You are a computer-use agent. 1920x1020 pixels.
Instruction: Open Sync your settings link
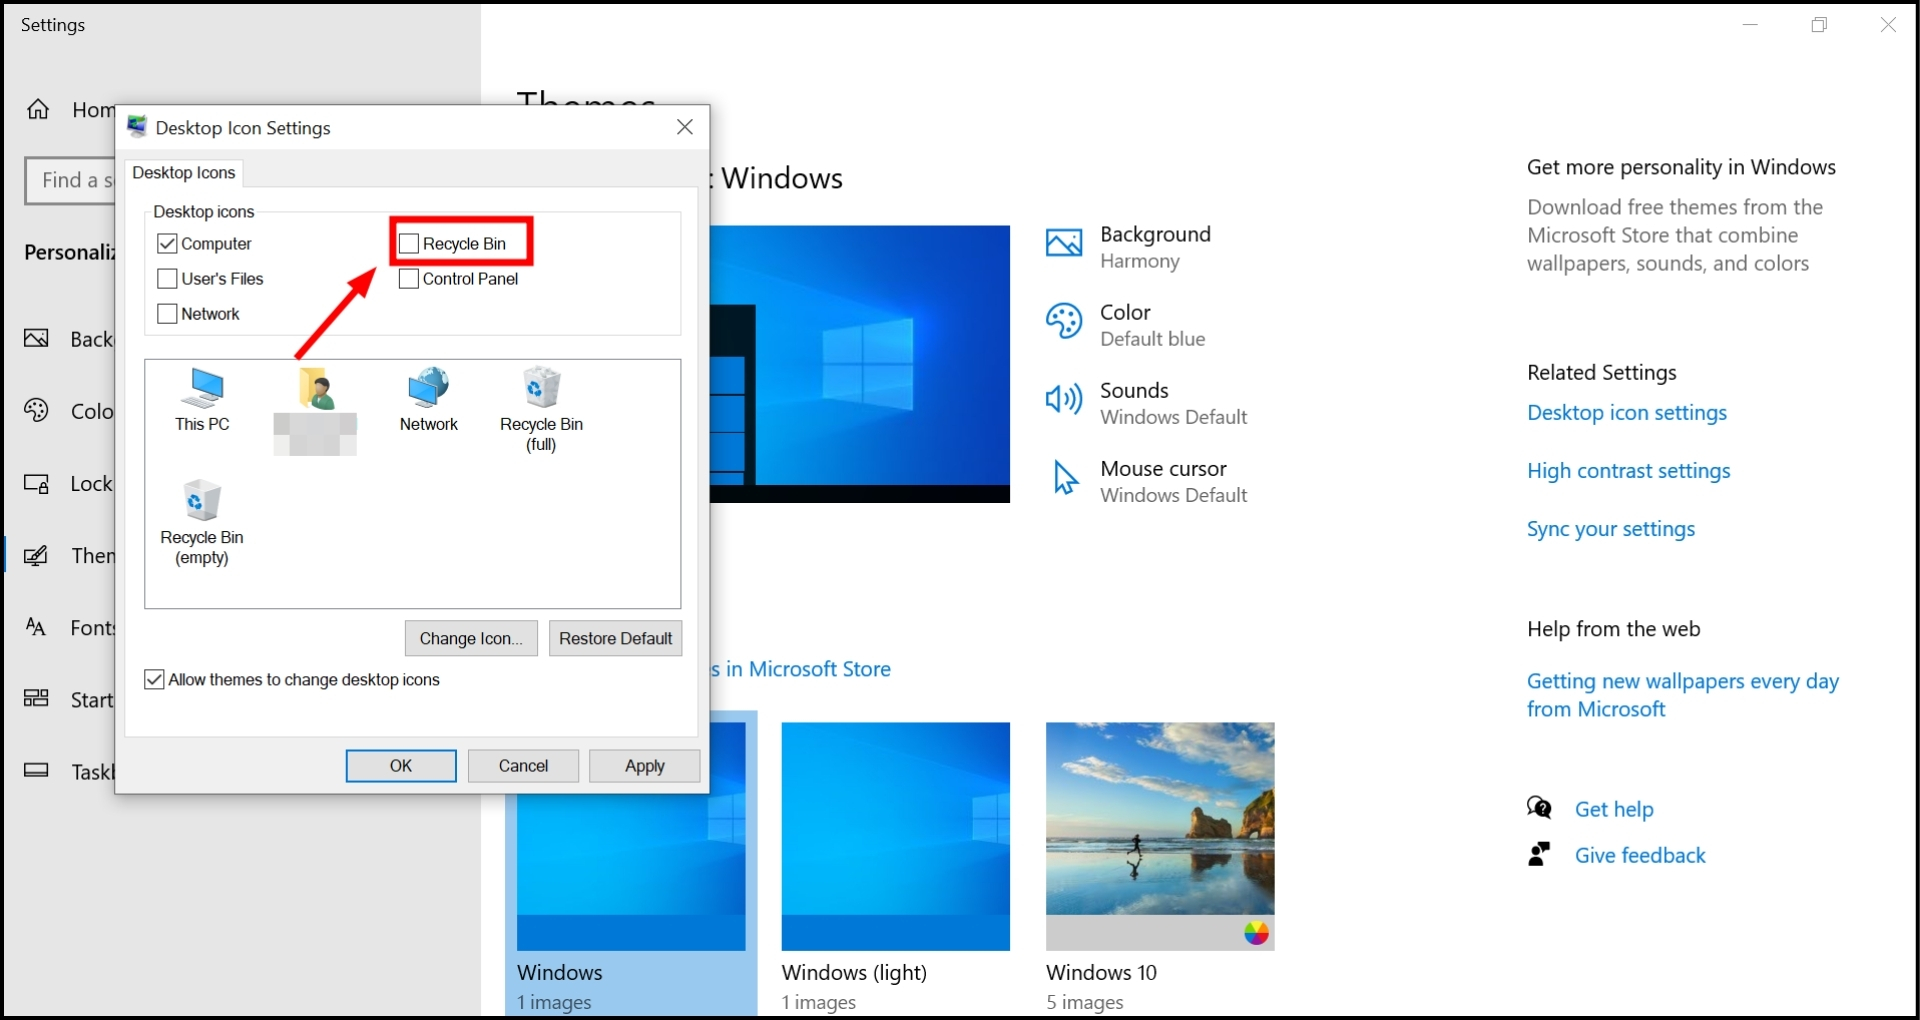pos(1611,529)
